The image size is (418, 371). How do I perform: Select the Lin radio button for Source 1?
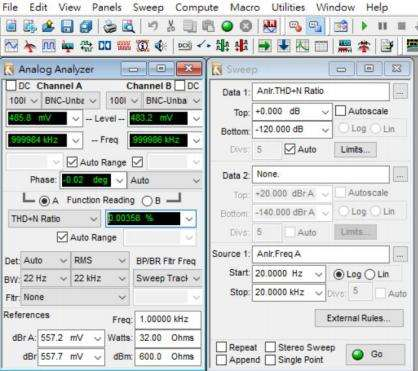point(370,274)
